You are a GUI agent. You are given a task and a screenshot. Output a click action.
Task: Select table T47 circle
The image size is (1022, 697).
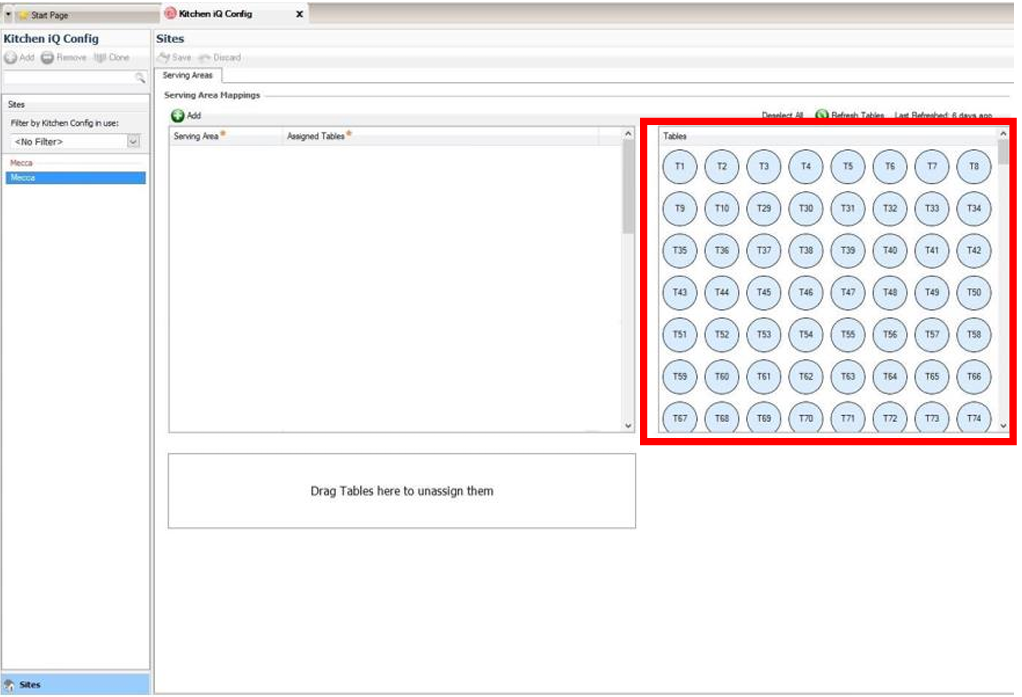pyautogui.click(x=848, y=292)
